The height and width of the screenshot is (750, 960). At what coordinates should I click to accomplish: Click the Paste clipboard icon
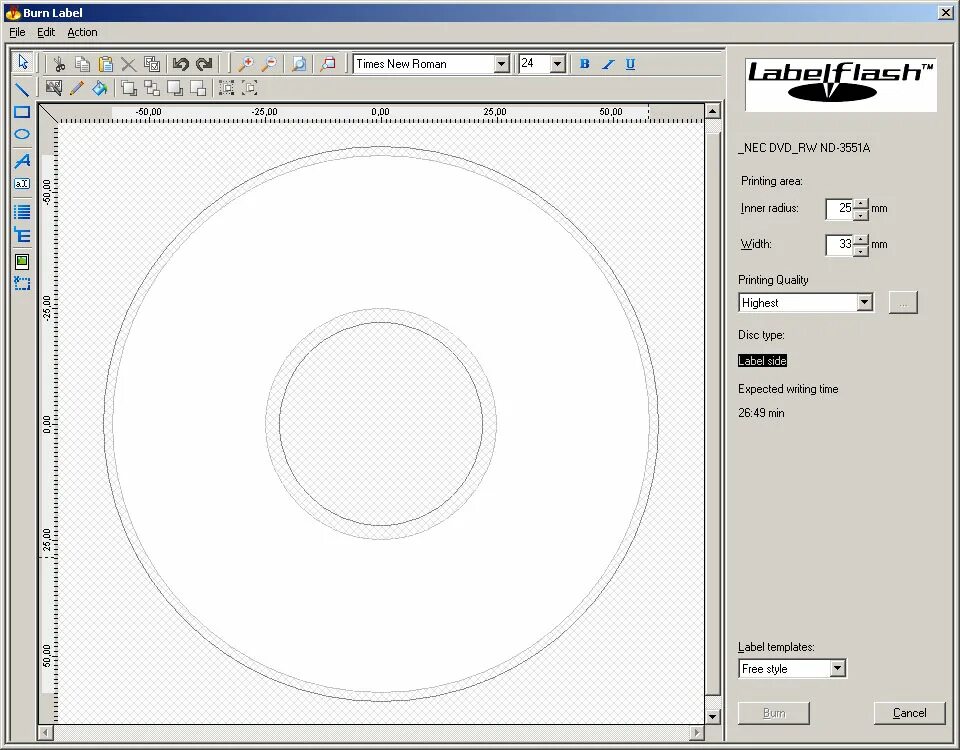point(106,64)
